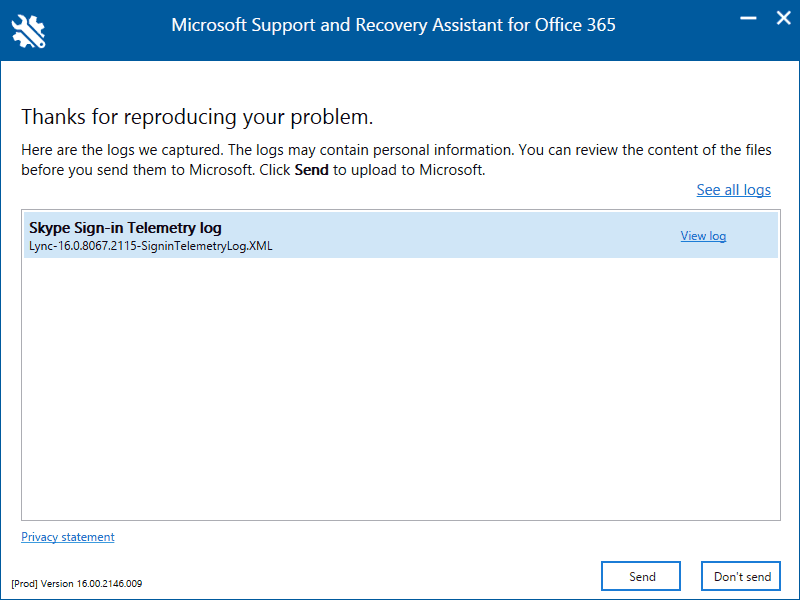Click the blank title bar area left of minimize
Viewport: 800px width, 600px height.
click(x=680, y=25)
